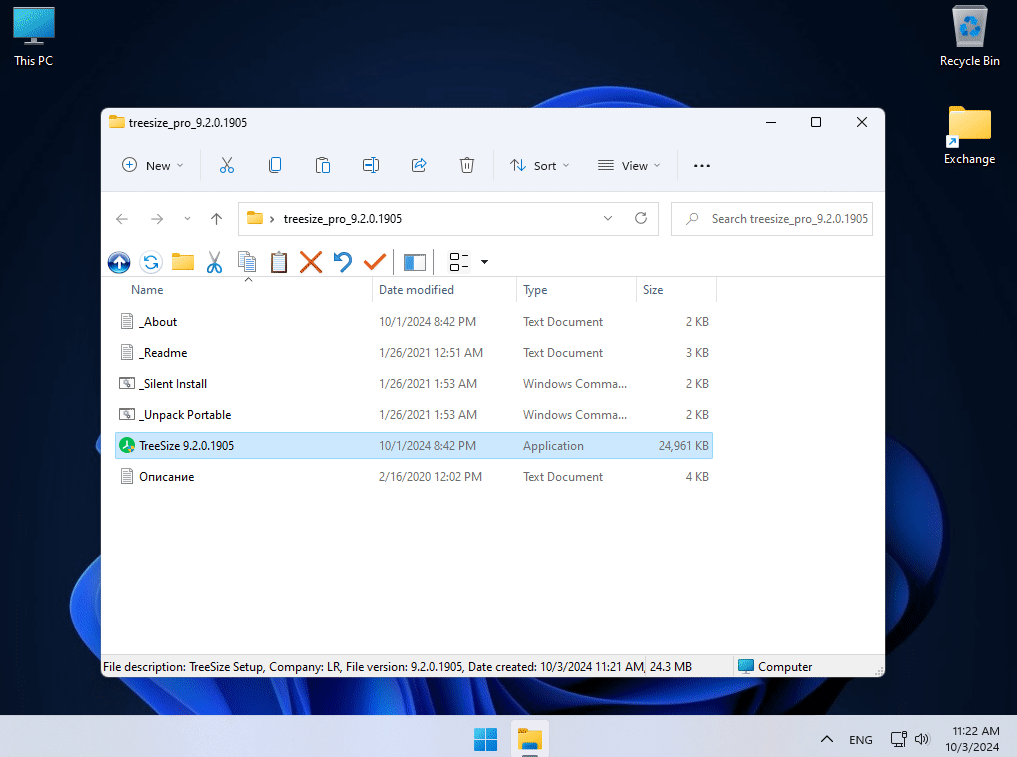Open the Windows Start button
Viewport: 1017px width, 757px height.
point(485,739)
